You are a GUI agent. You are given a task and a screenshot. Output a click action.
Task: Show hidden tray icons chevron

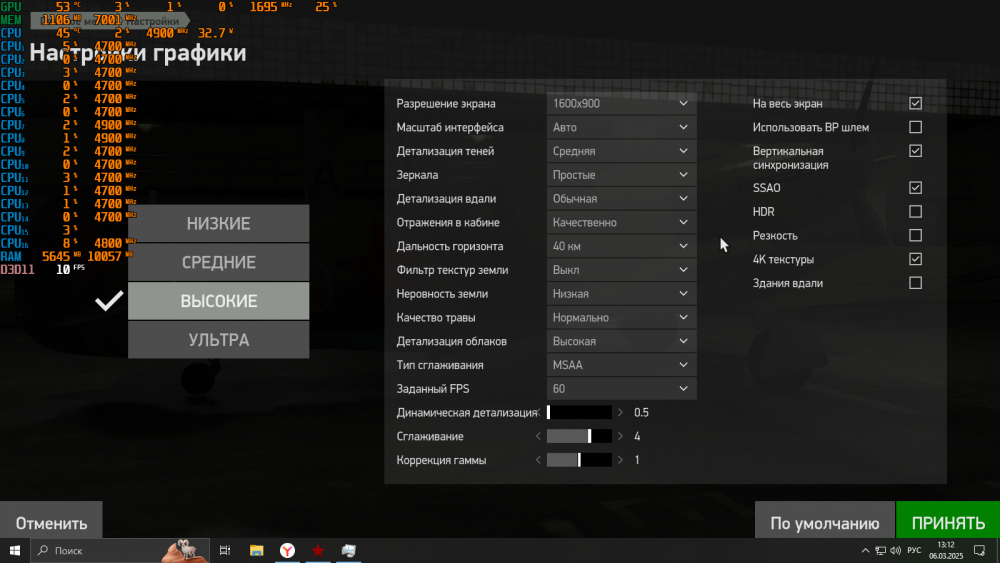(x=865, y=550)
